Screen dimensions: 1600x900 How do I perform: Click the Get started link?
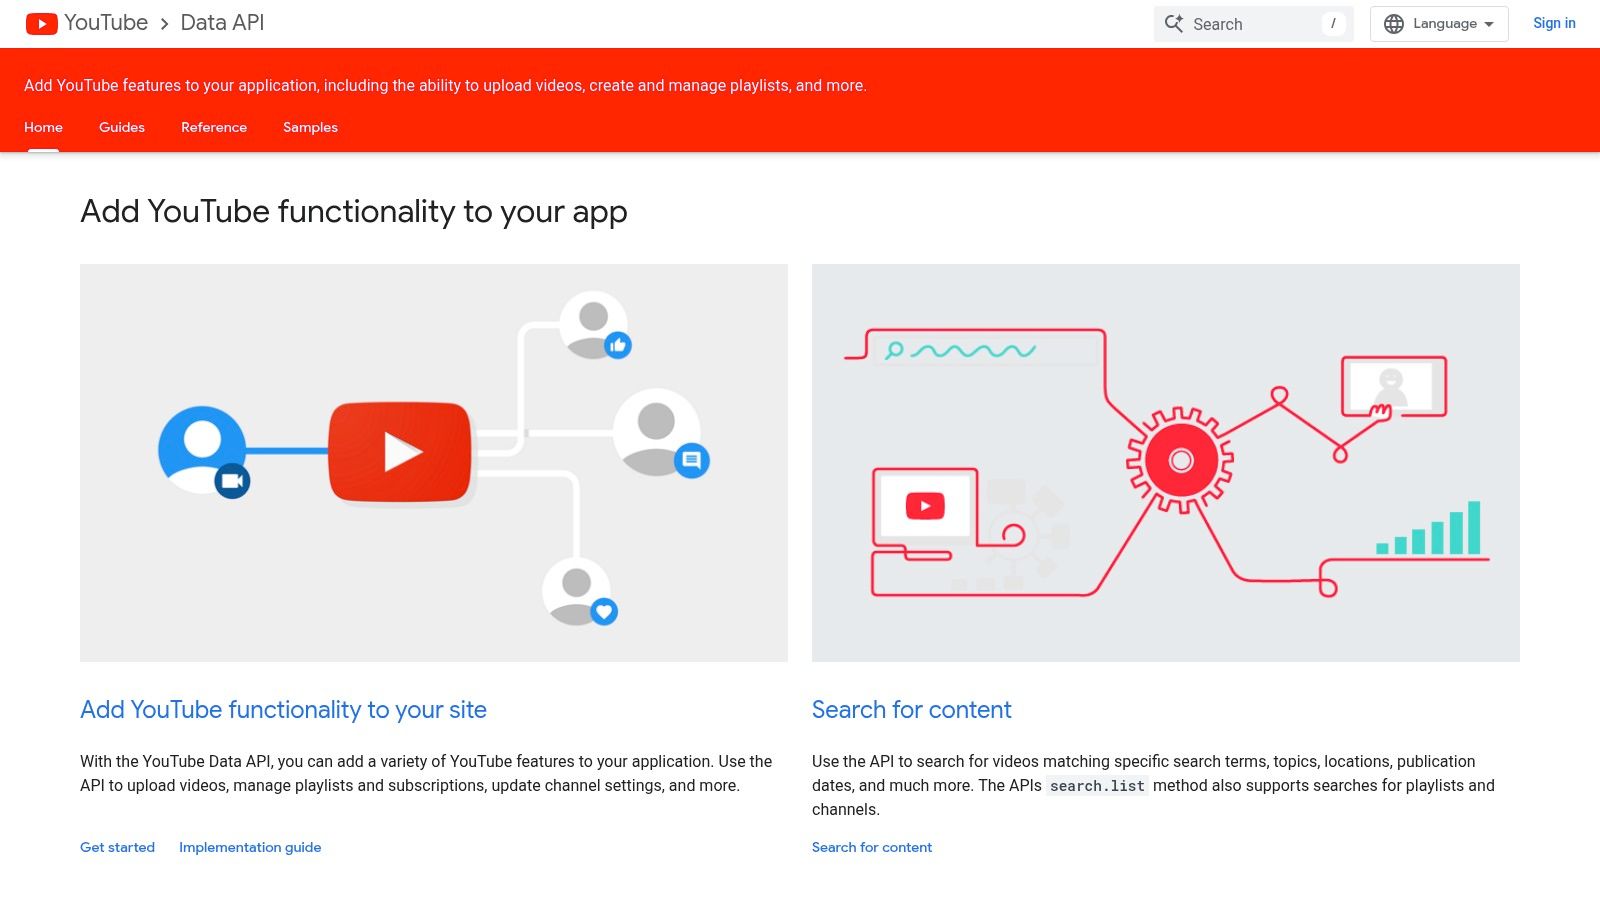[x=117, y=847]
